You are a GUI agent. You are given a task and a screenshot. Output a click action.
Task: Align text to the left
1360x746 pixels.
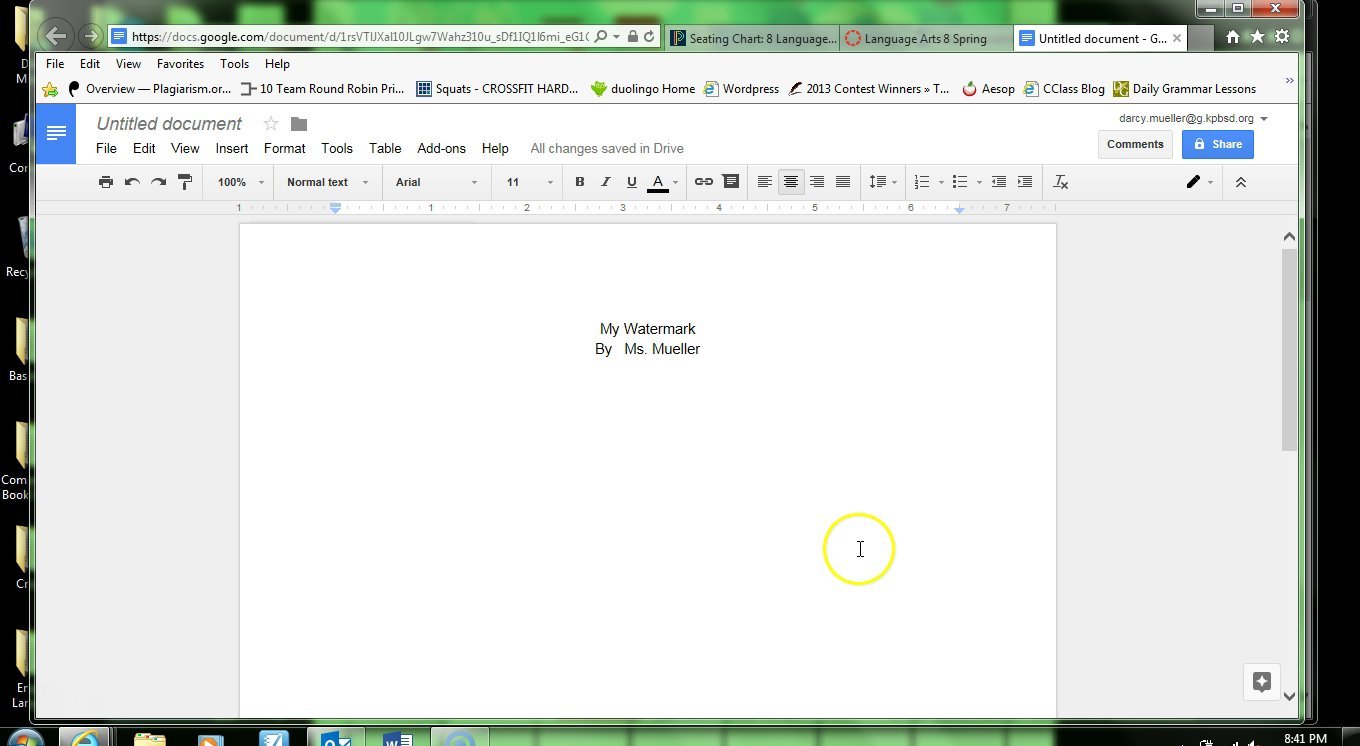pos(765,182)
